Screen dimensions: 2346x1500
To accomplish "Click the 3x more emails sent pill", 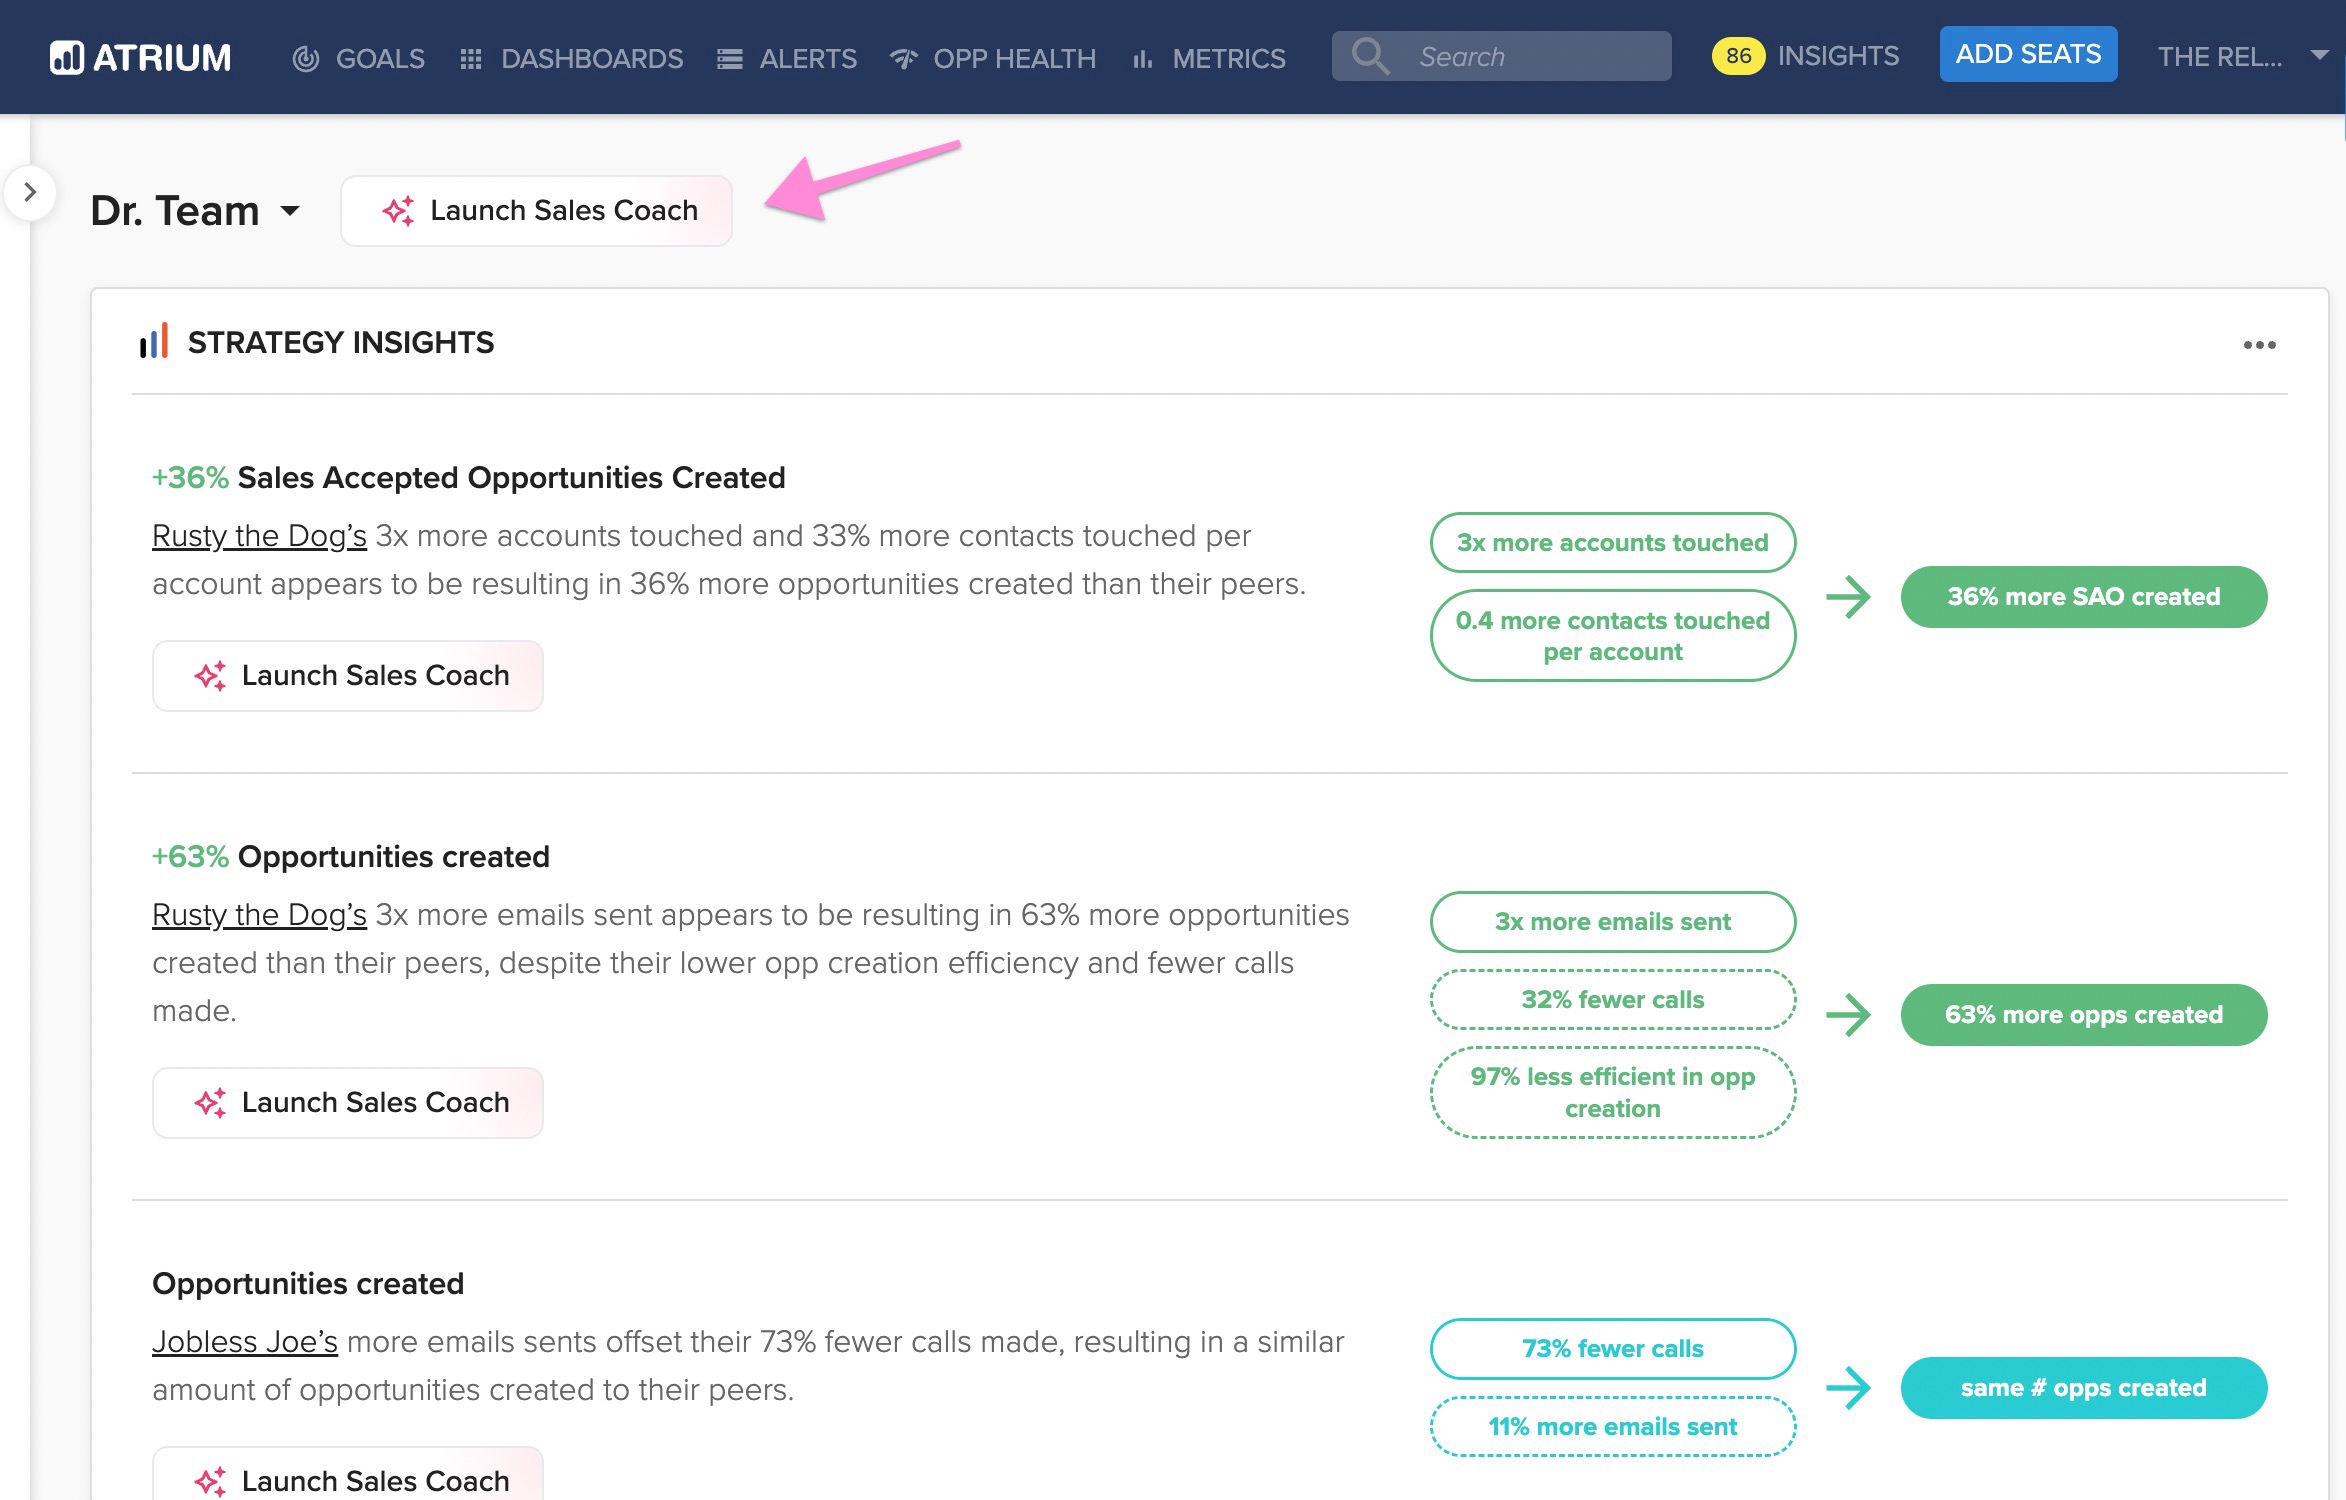I will point(1612,922).
